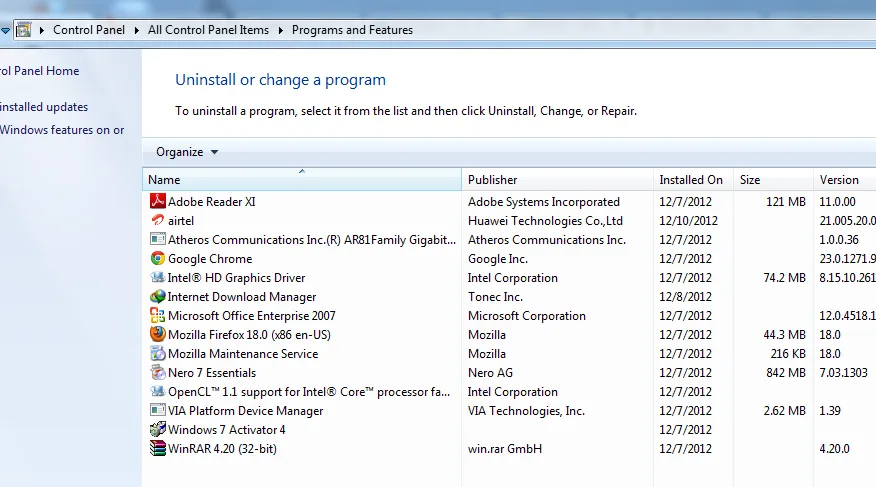
Task: Select OpenCL 1.1 support for Intel entry
Action: click(309, 391)
